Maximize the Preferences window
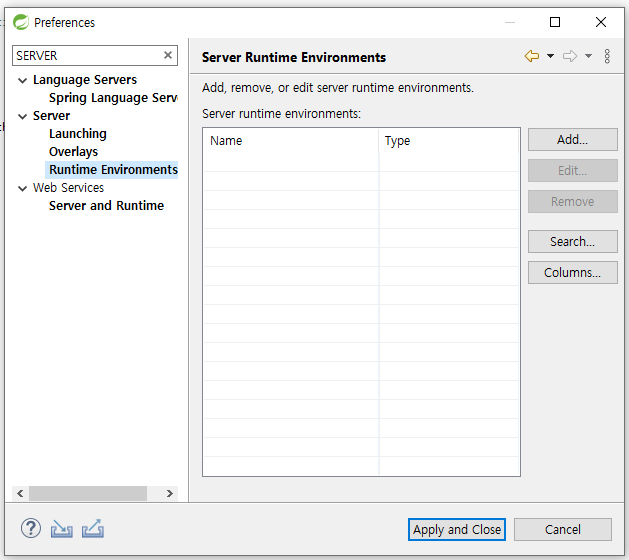 555,22
